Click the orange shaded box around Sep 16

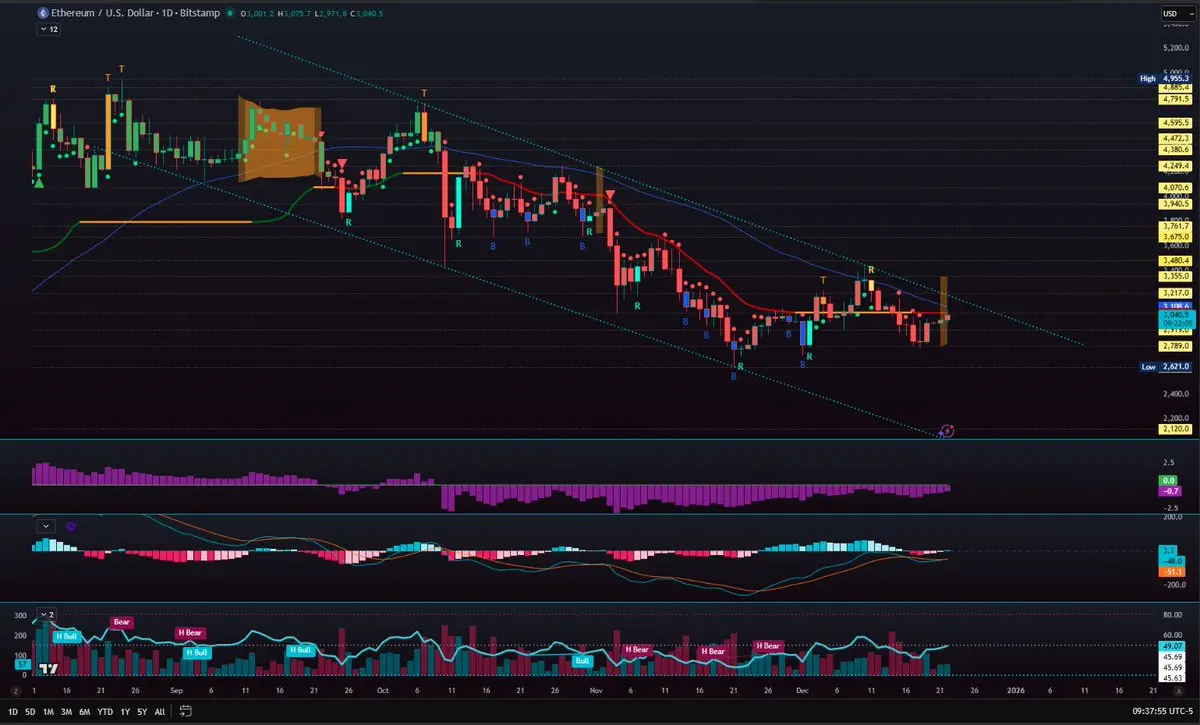coord(280,138)
